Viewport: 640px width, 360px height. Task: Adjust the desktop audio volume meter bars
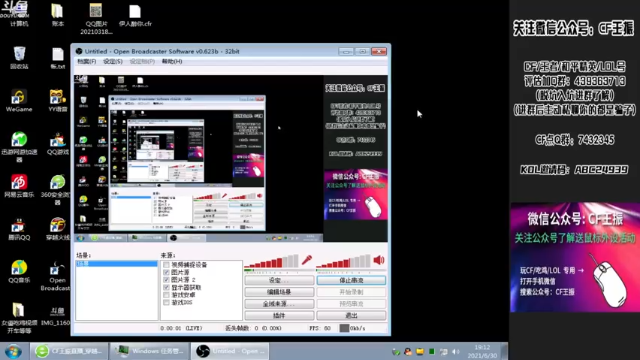[x=343, y=261]
